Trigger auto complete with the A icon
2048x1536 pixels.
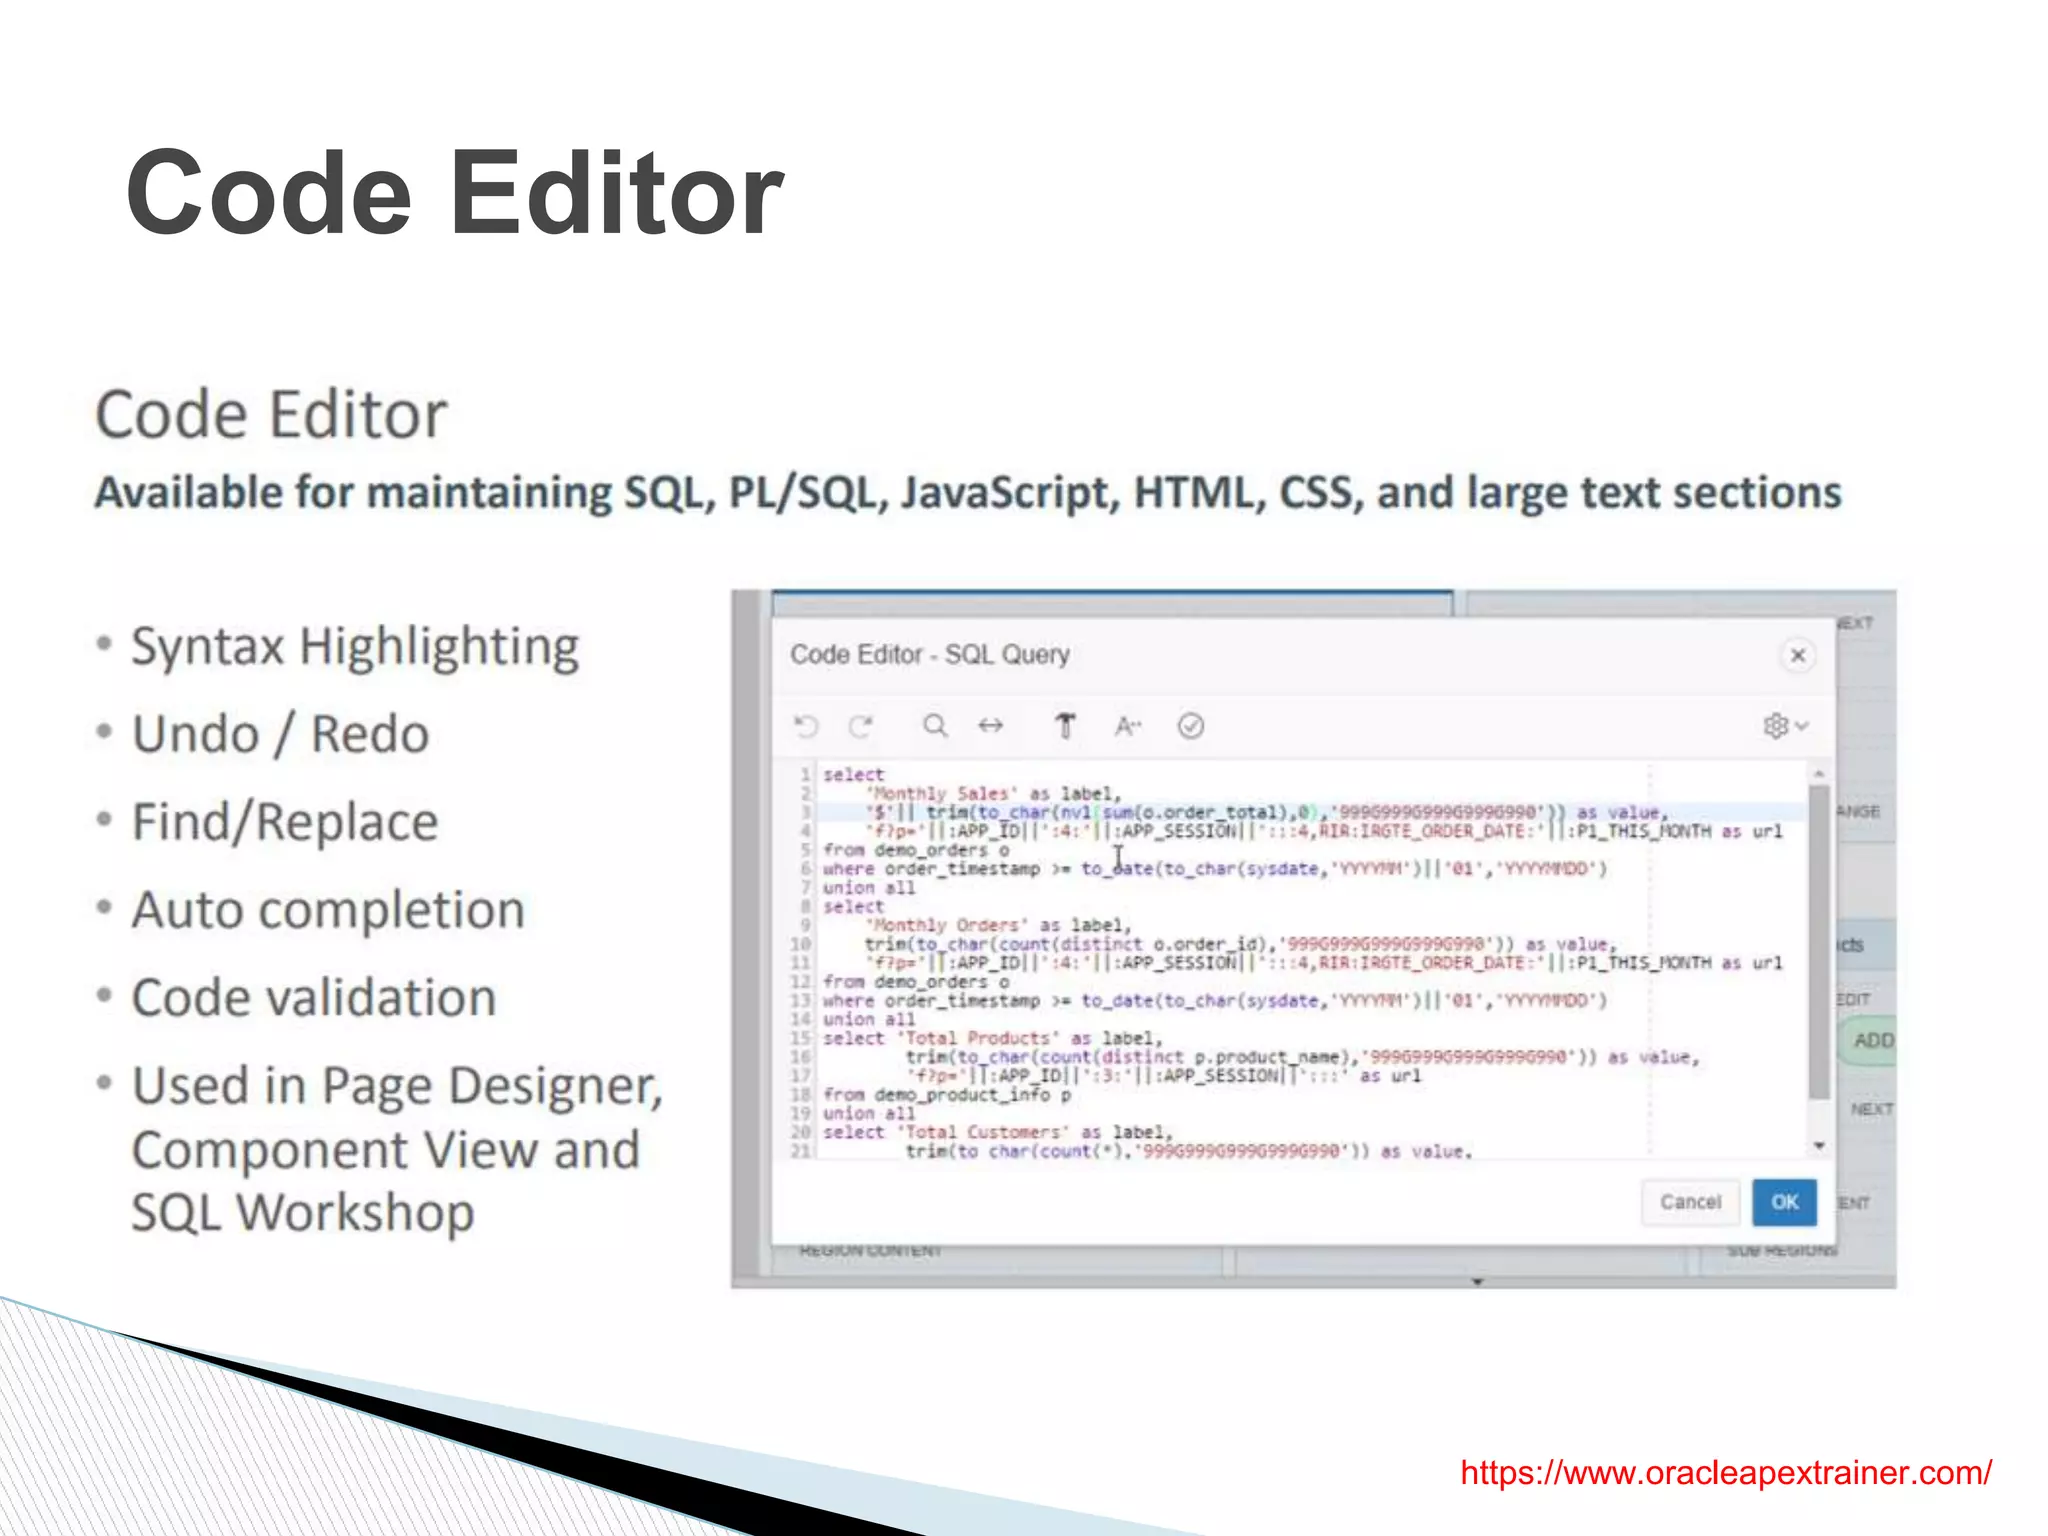[x=1127, y=726]
